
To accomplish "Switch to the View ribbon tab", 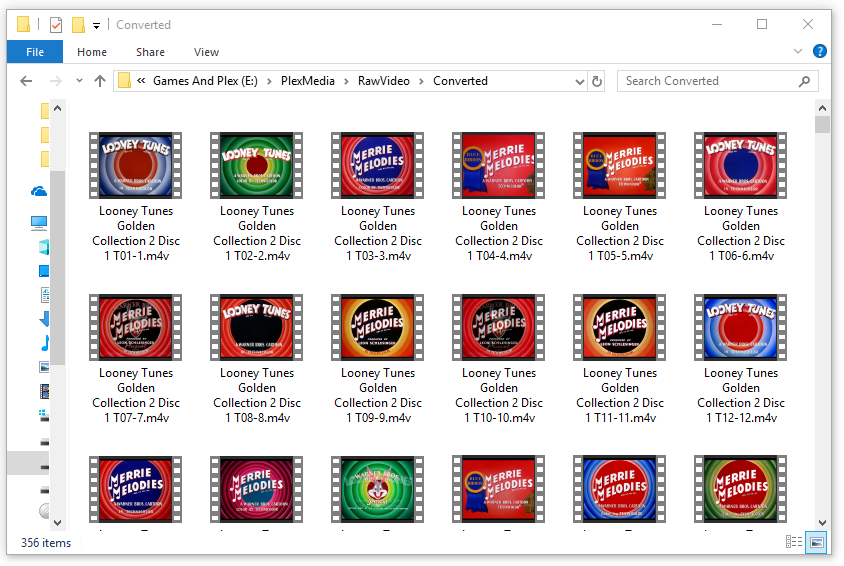I will tap(206, 52).
